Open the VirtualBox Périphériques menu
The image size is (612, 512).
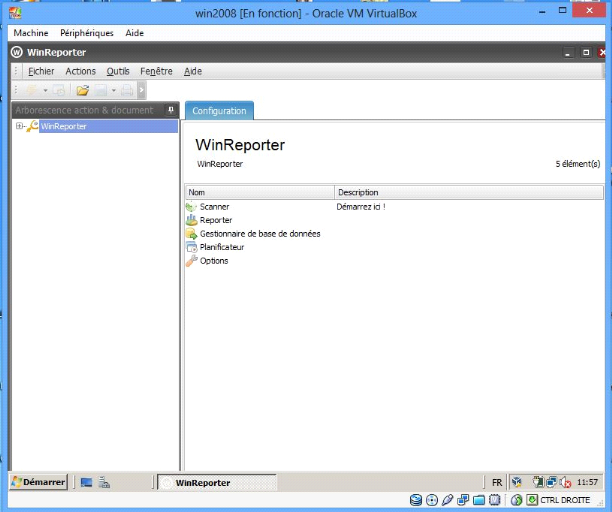[x=87, y=33]
